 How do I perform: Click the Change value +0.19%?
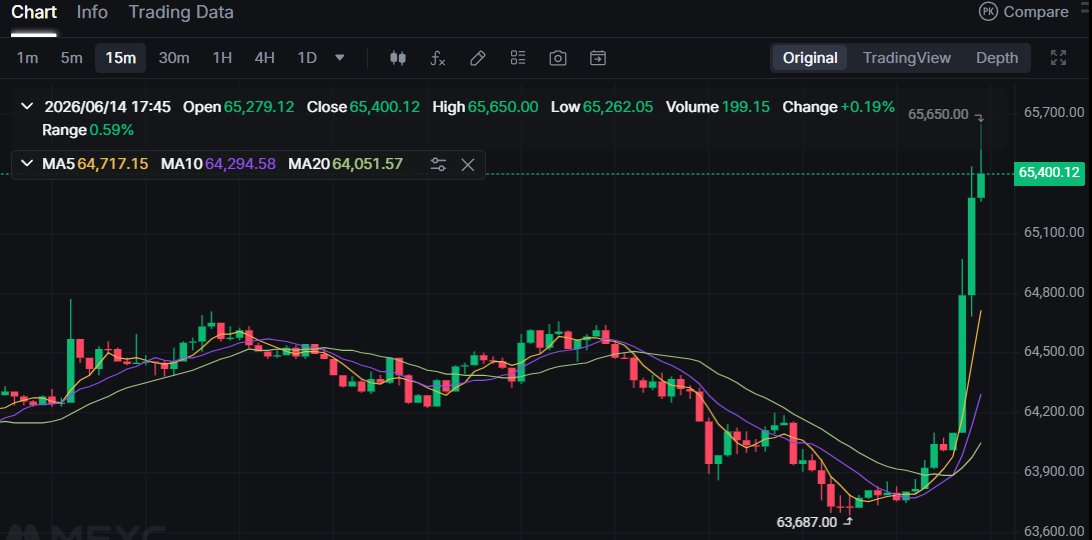868,107
